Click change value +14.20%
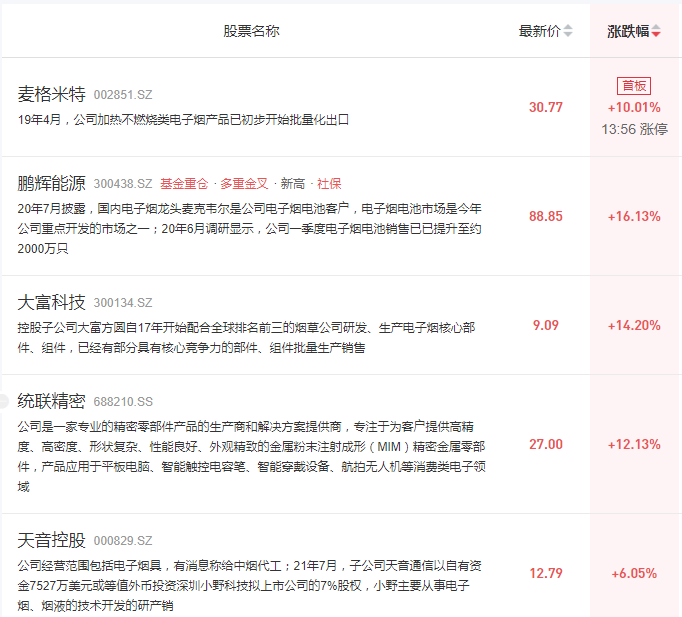Viewport: 682px width, 617px height. click(x=634, y=325)
